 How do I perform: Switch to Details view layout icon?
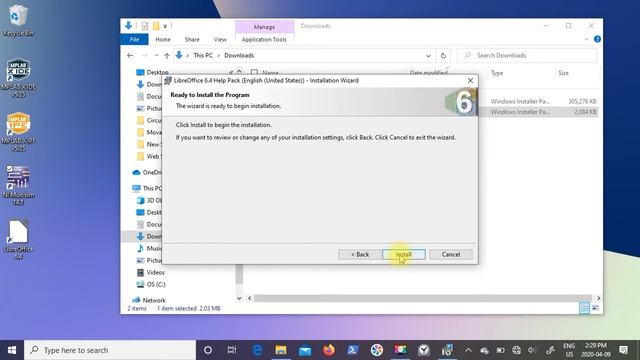point(584,308)
